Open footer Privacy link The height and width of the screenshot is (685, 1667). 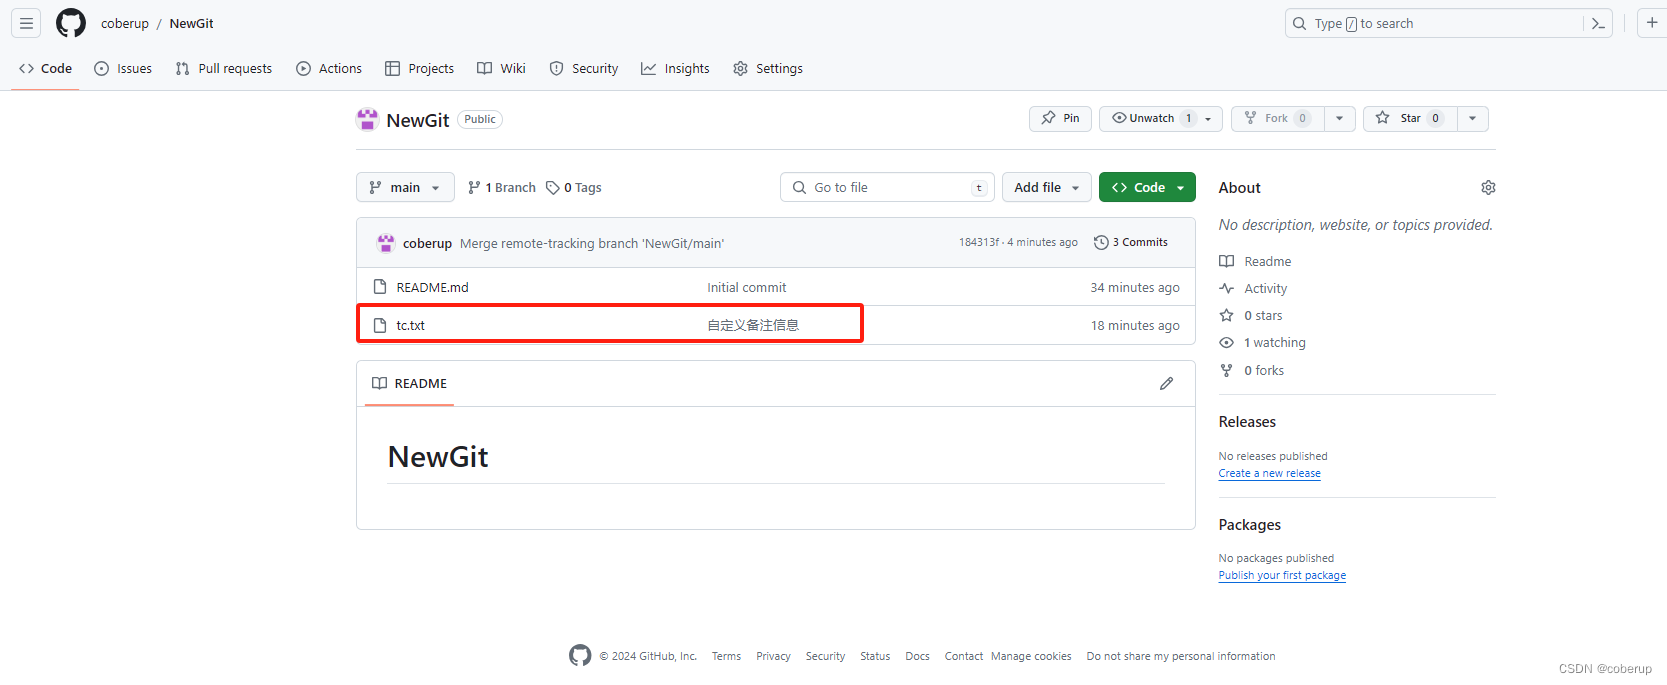pos(773,656)
